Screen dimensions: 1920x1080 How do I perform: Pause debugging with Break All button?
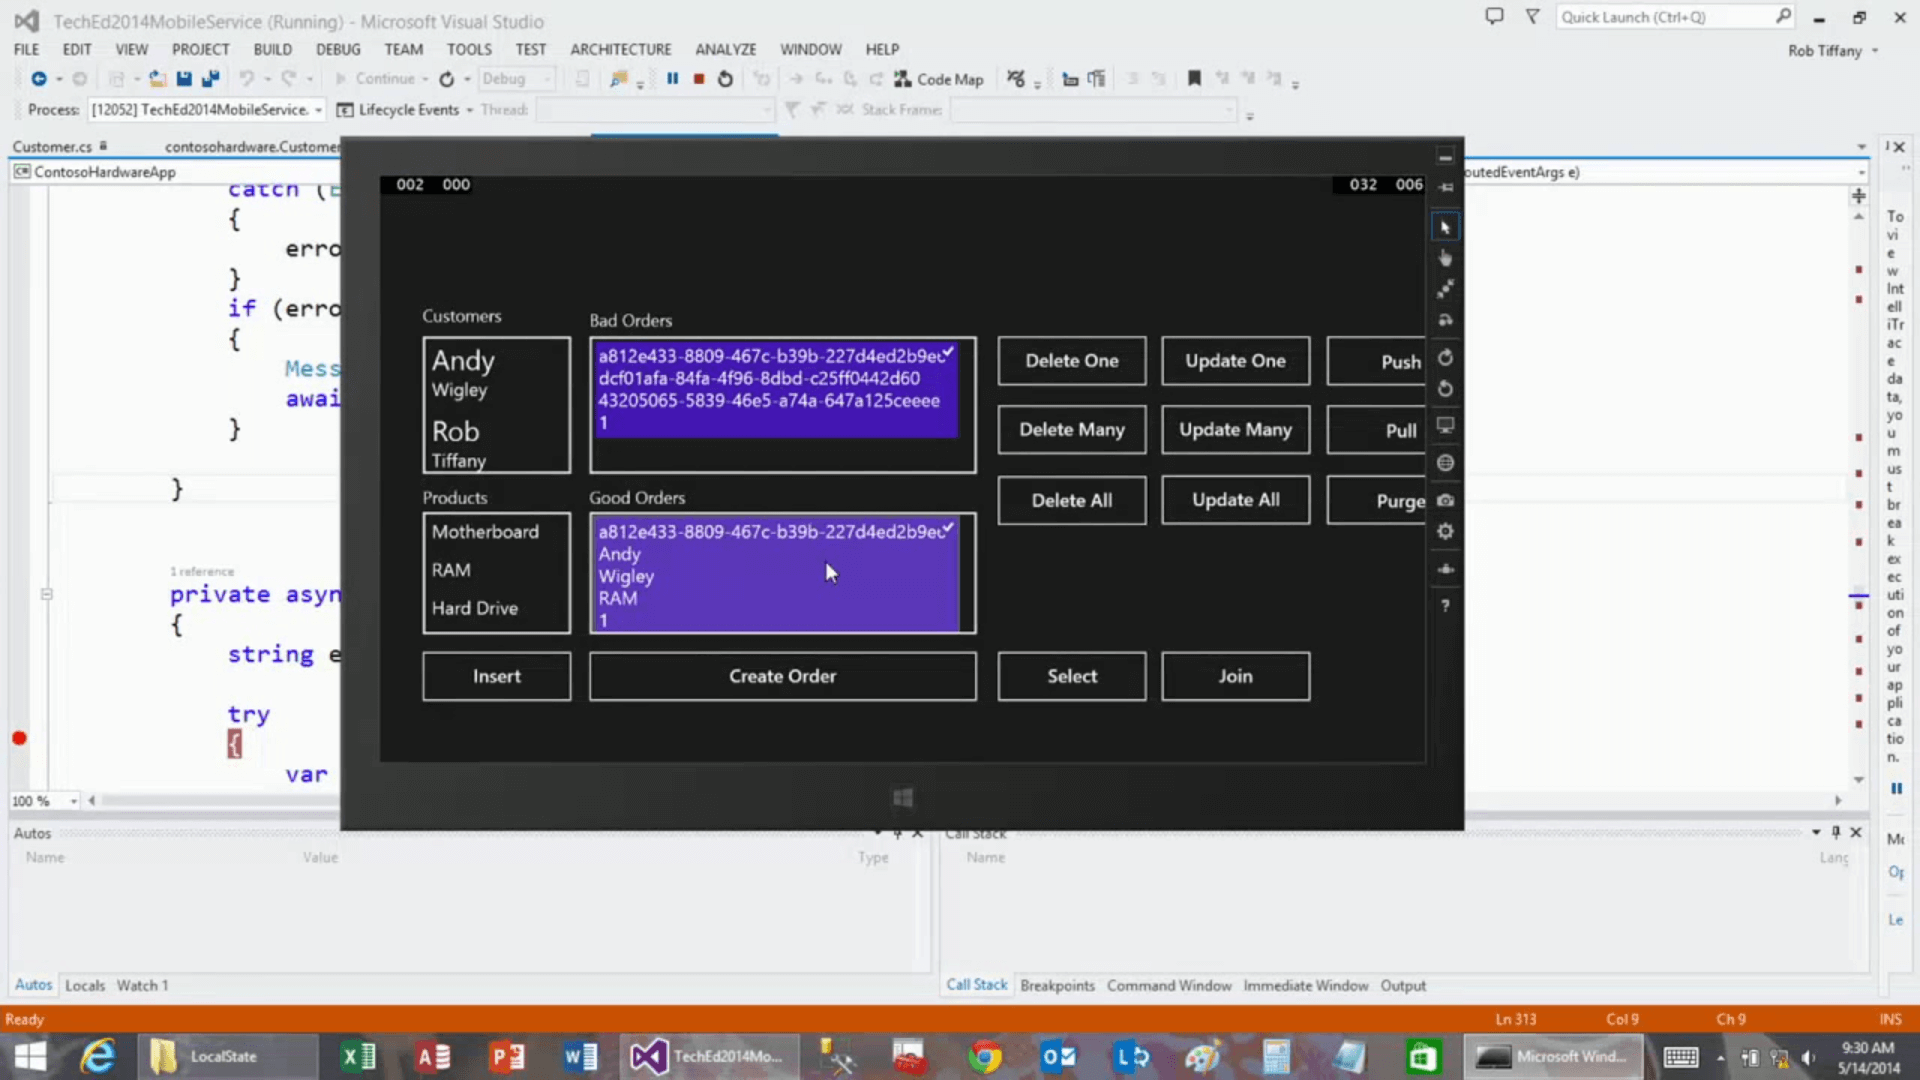click(x=672, y=79)
